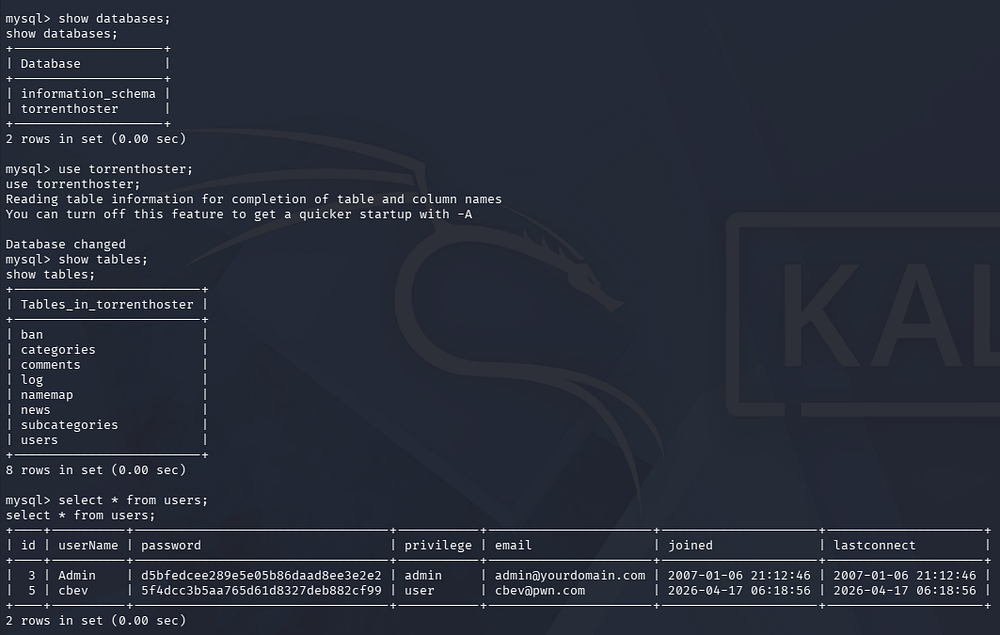
Task: Click the 'categories' table entry
Action: click(x=58, y=350)
